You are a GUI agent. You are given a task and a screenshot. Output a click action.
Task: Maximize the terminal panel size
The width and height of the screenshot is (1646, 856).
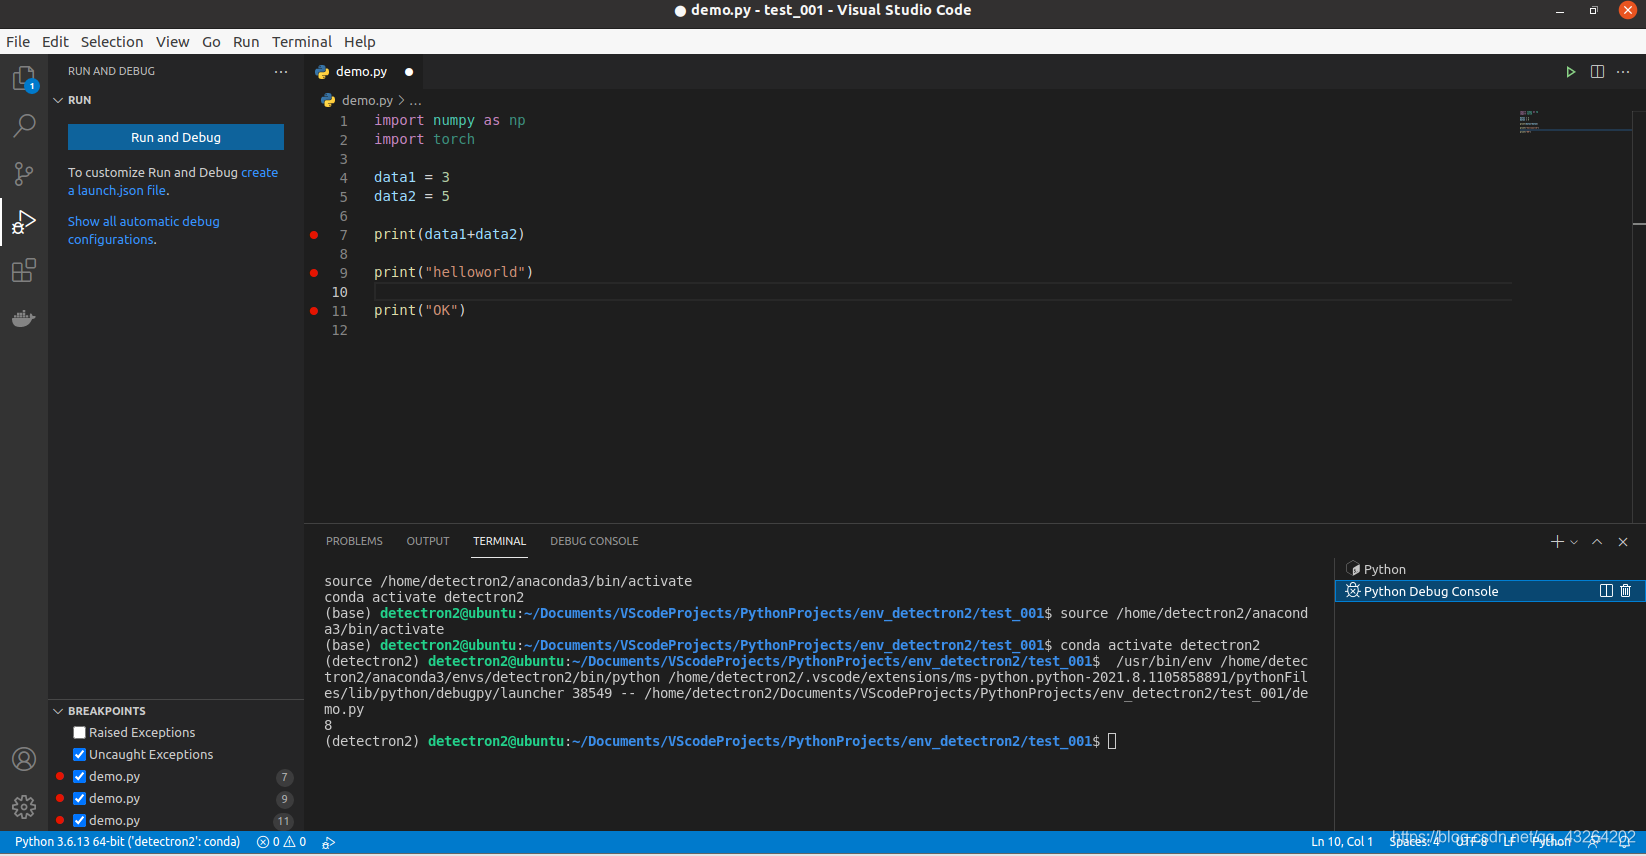(x=1597, y=542)
